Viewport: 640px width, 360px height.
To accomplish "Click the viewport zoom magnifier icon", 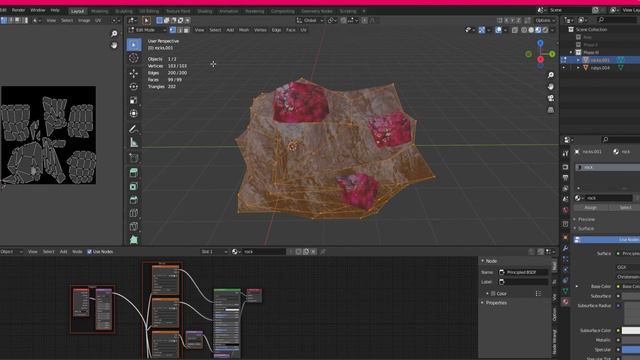I will coord(551,75).
